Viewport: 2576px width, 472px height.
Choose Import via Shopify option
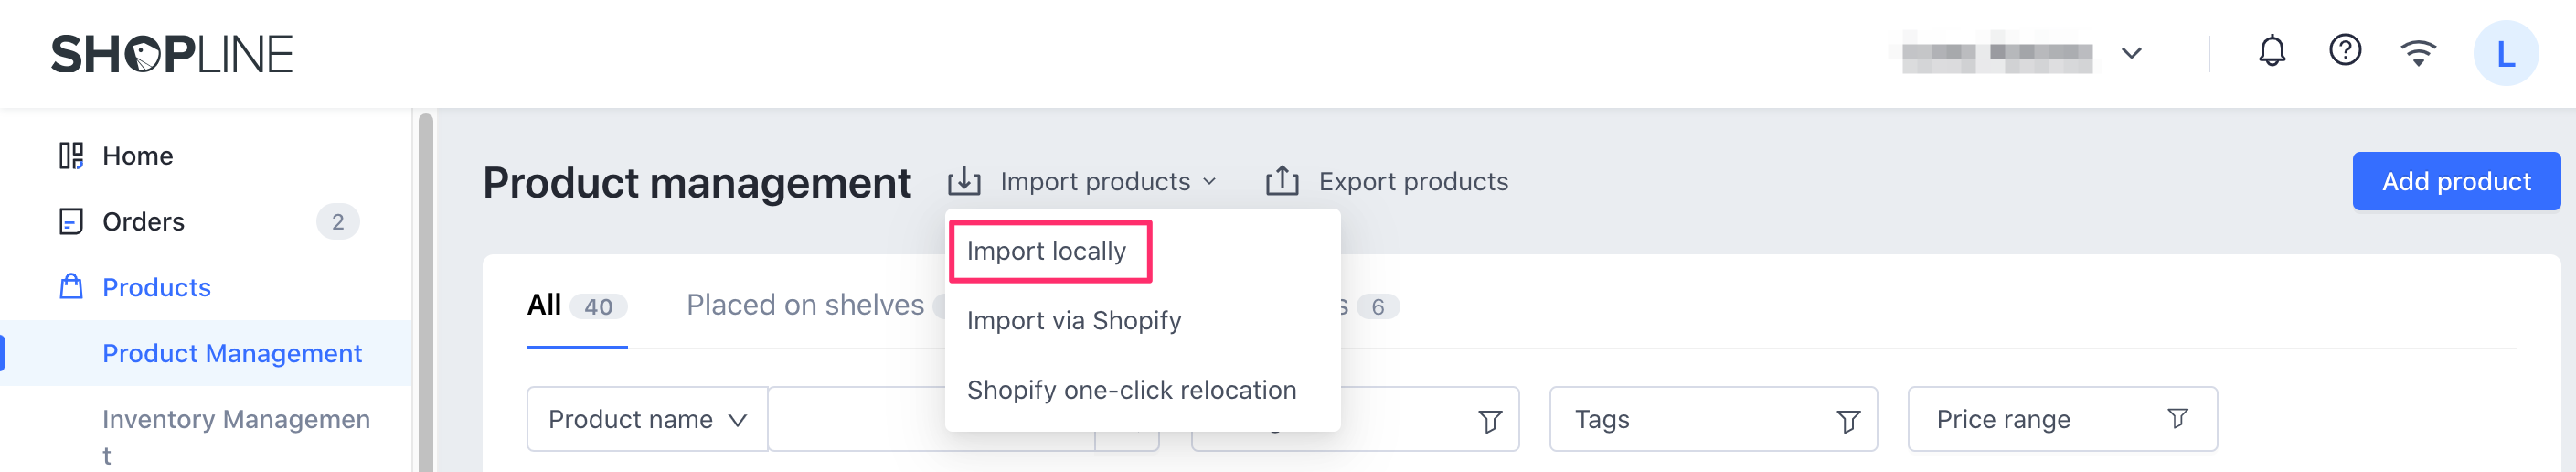1073,321
